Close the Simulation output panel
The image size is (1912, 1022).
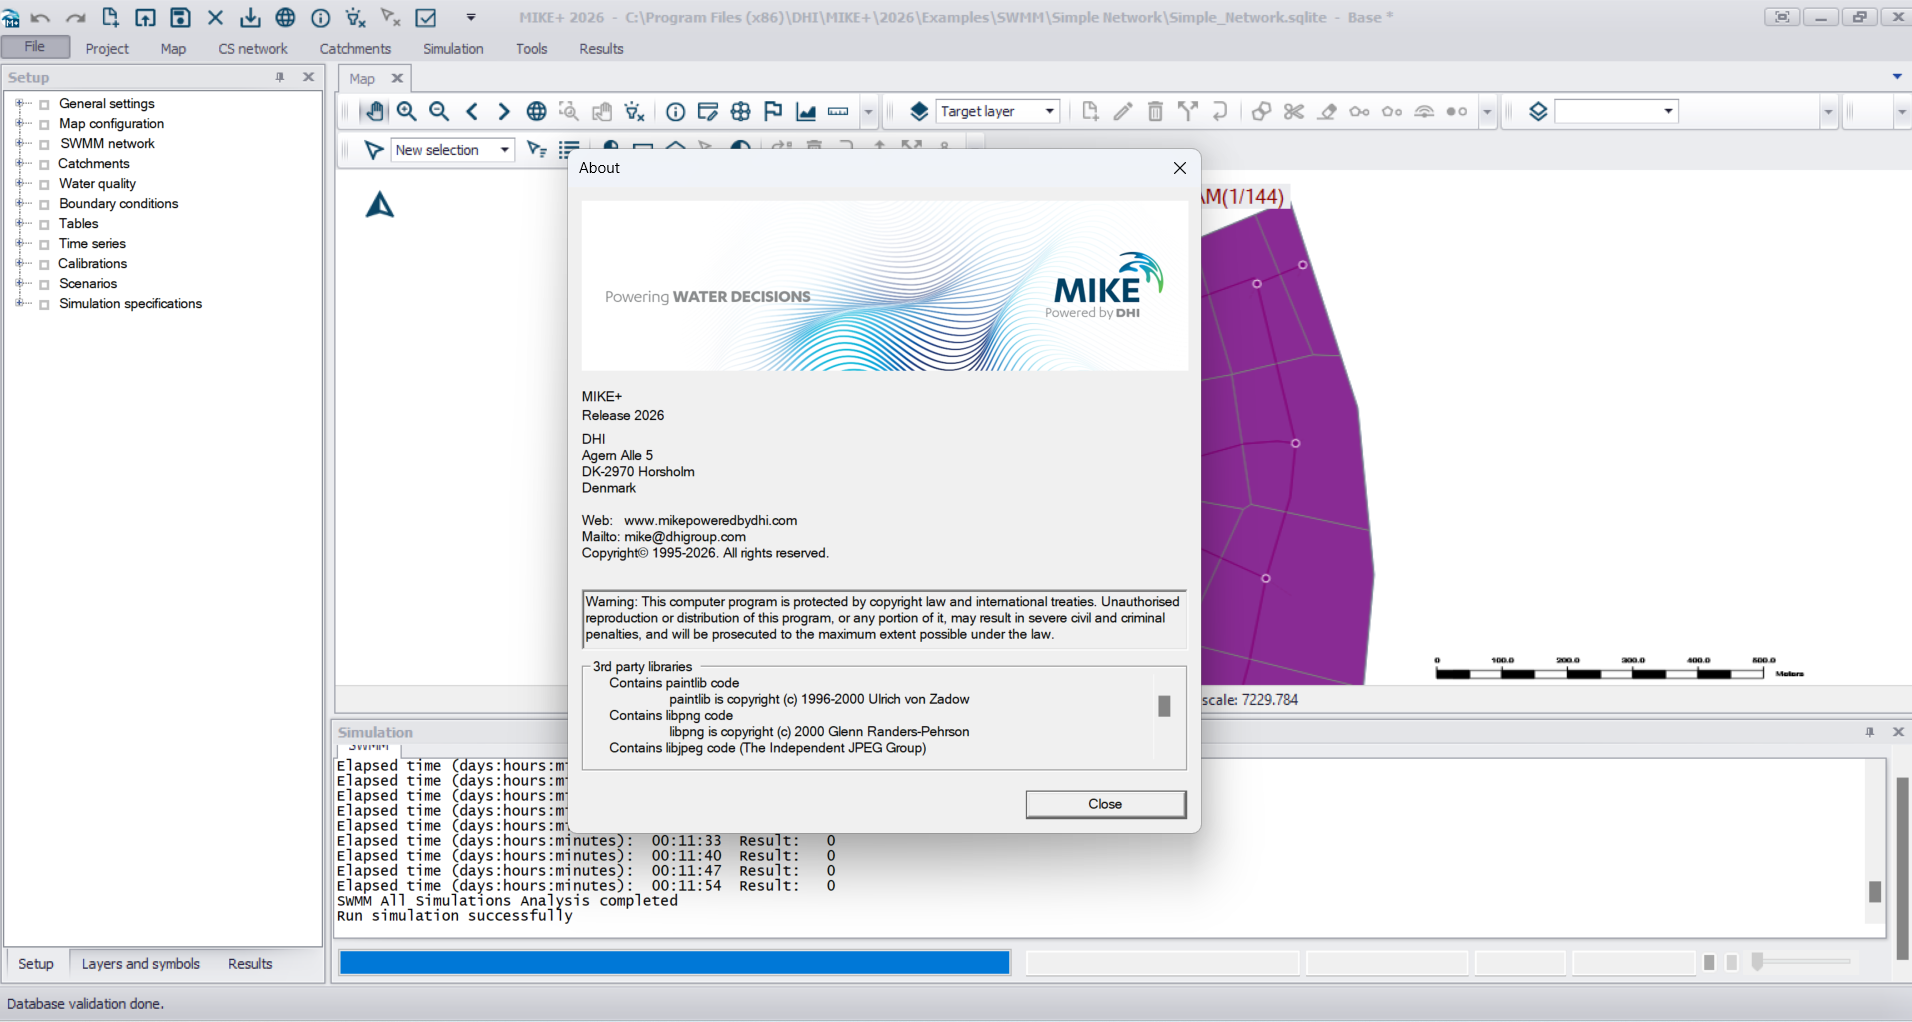tap(1898, 732)
